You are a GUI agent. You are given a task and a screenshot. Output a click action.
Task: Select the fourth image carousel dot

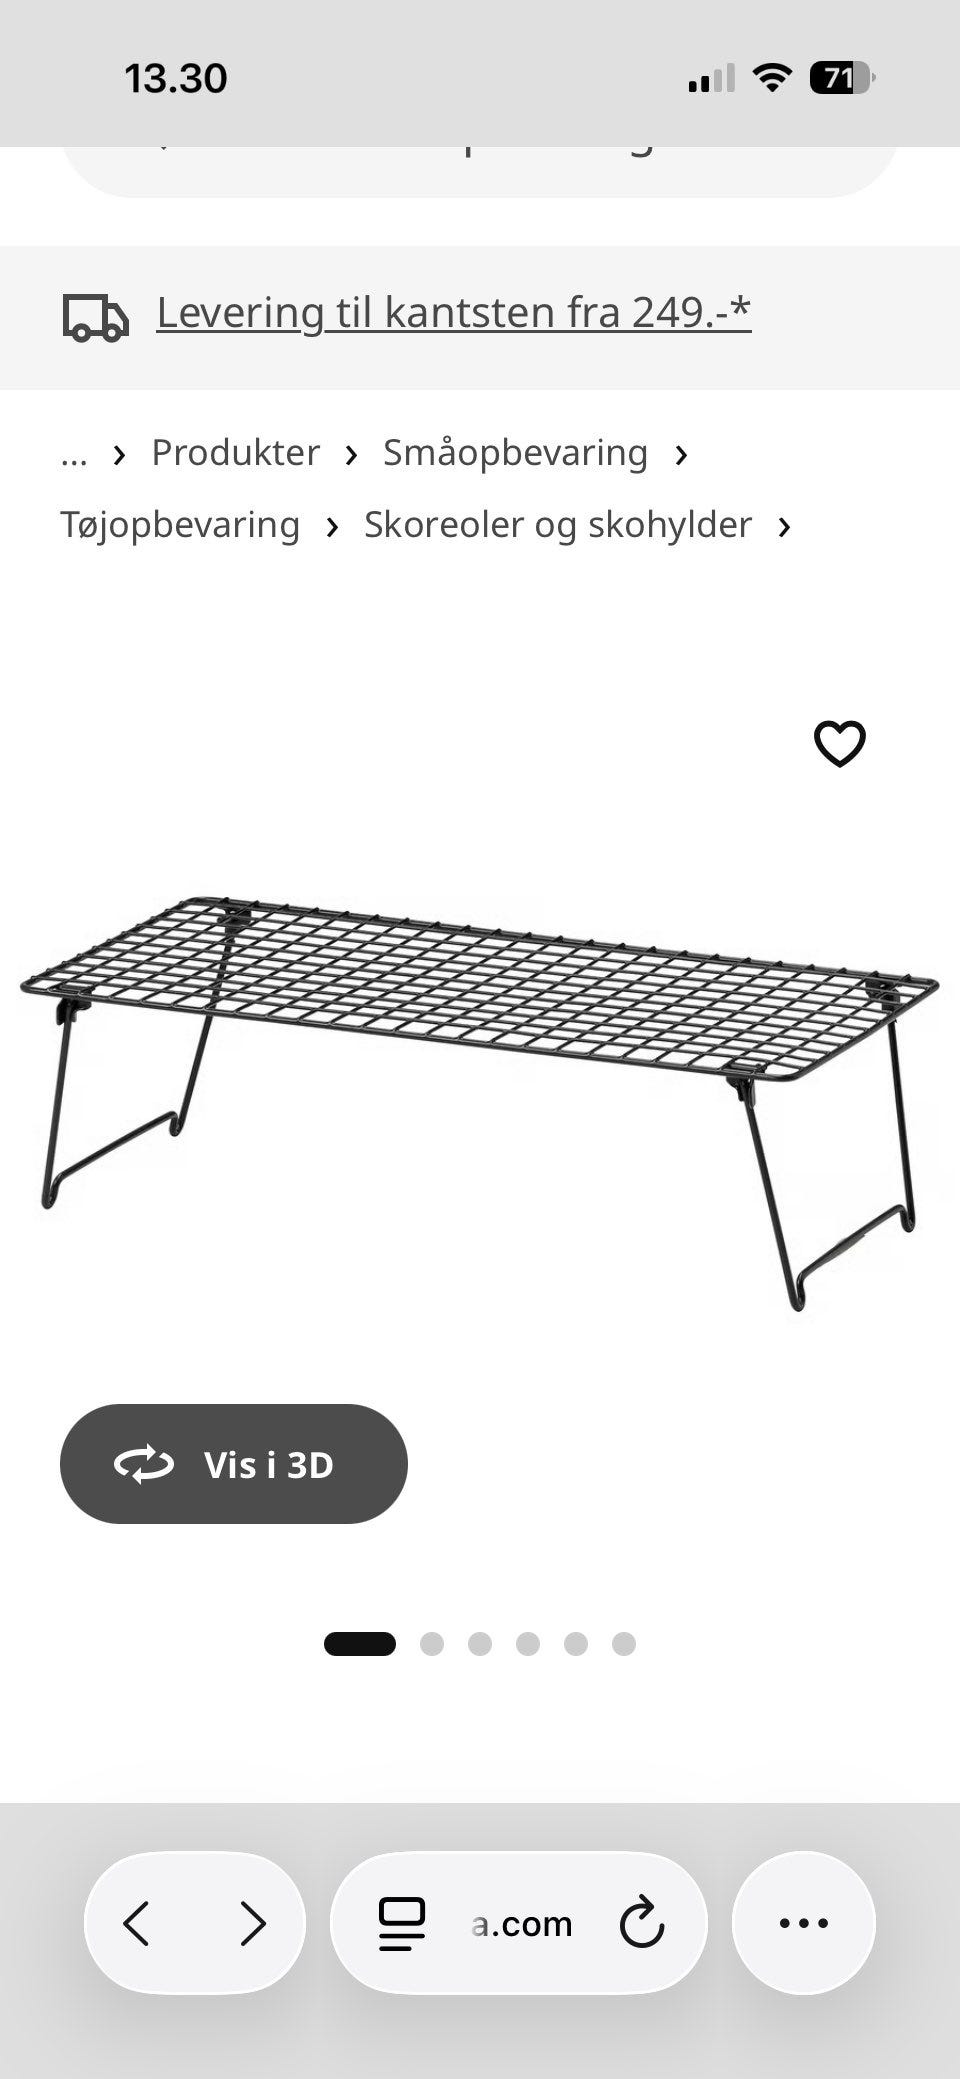coord(528,1644)
